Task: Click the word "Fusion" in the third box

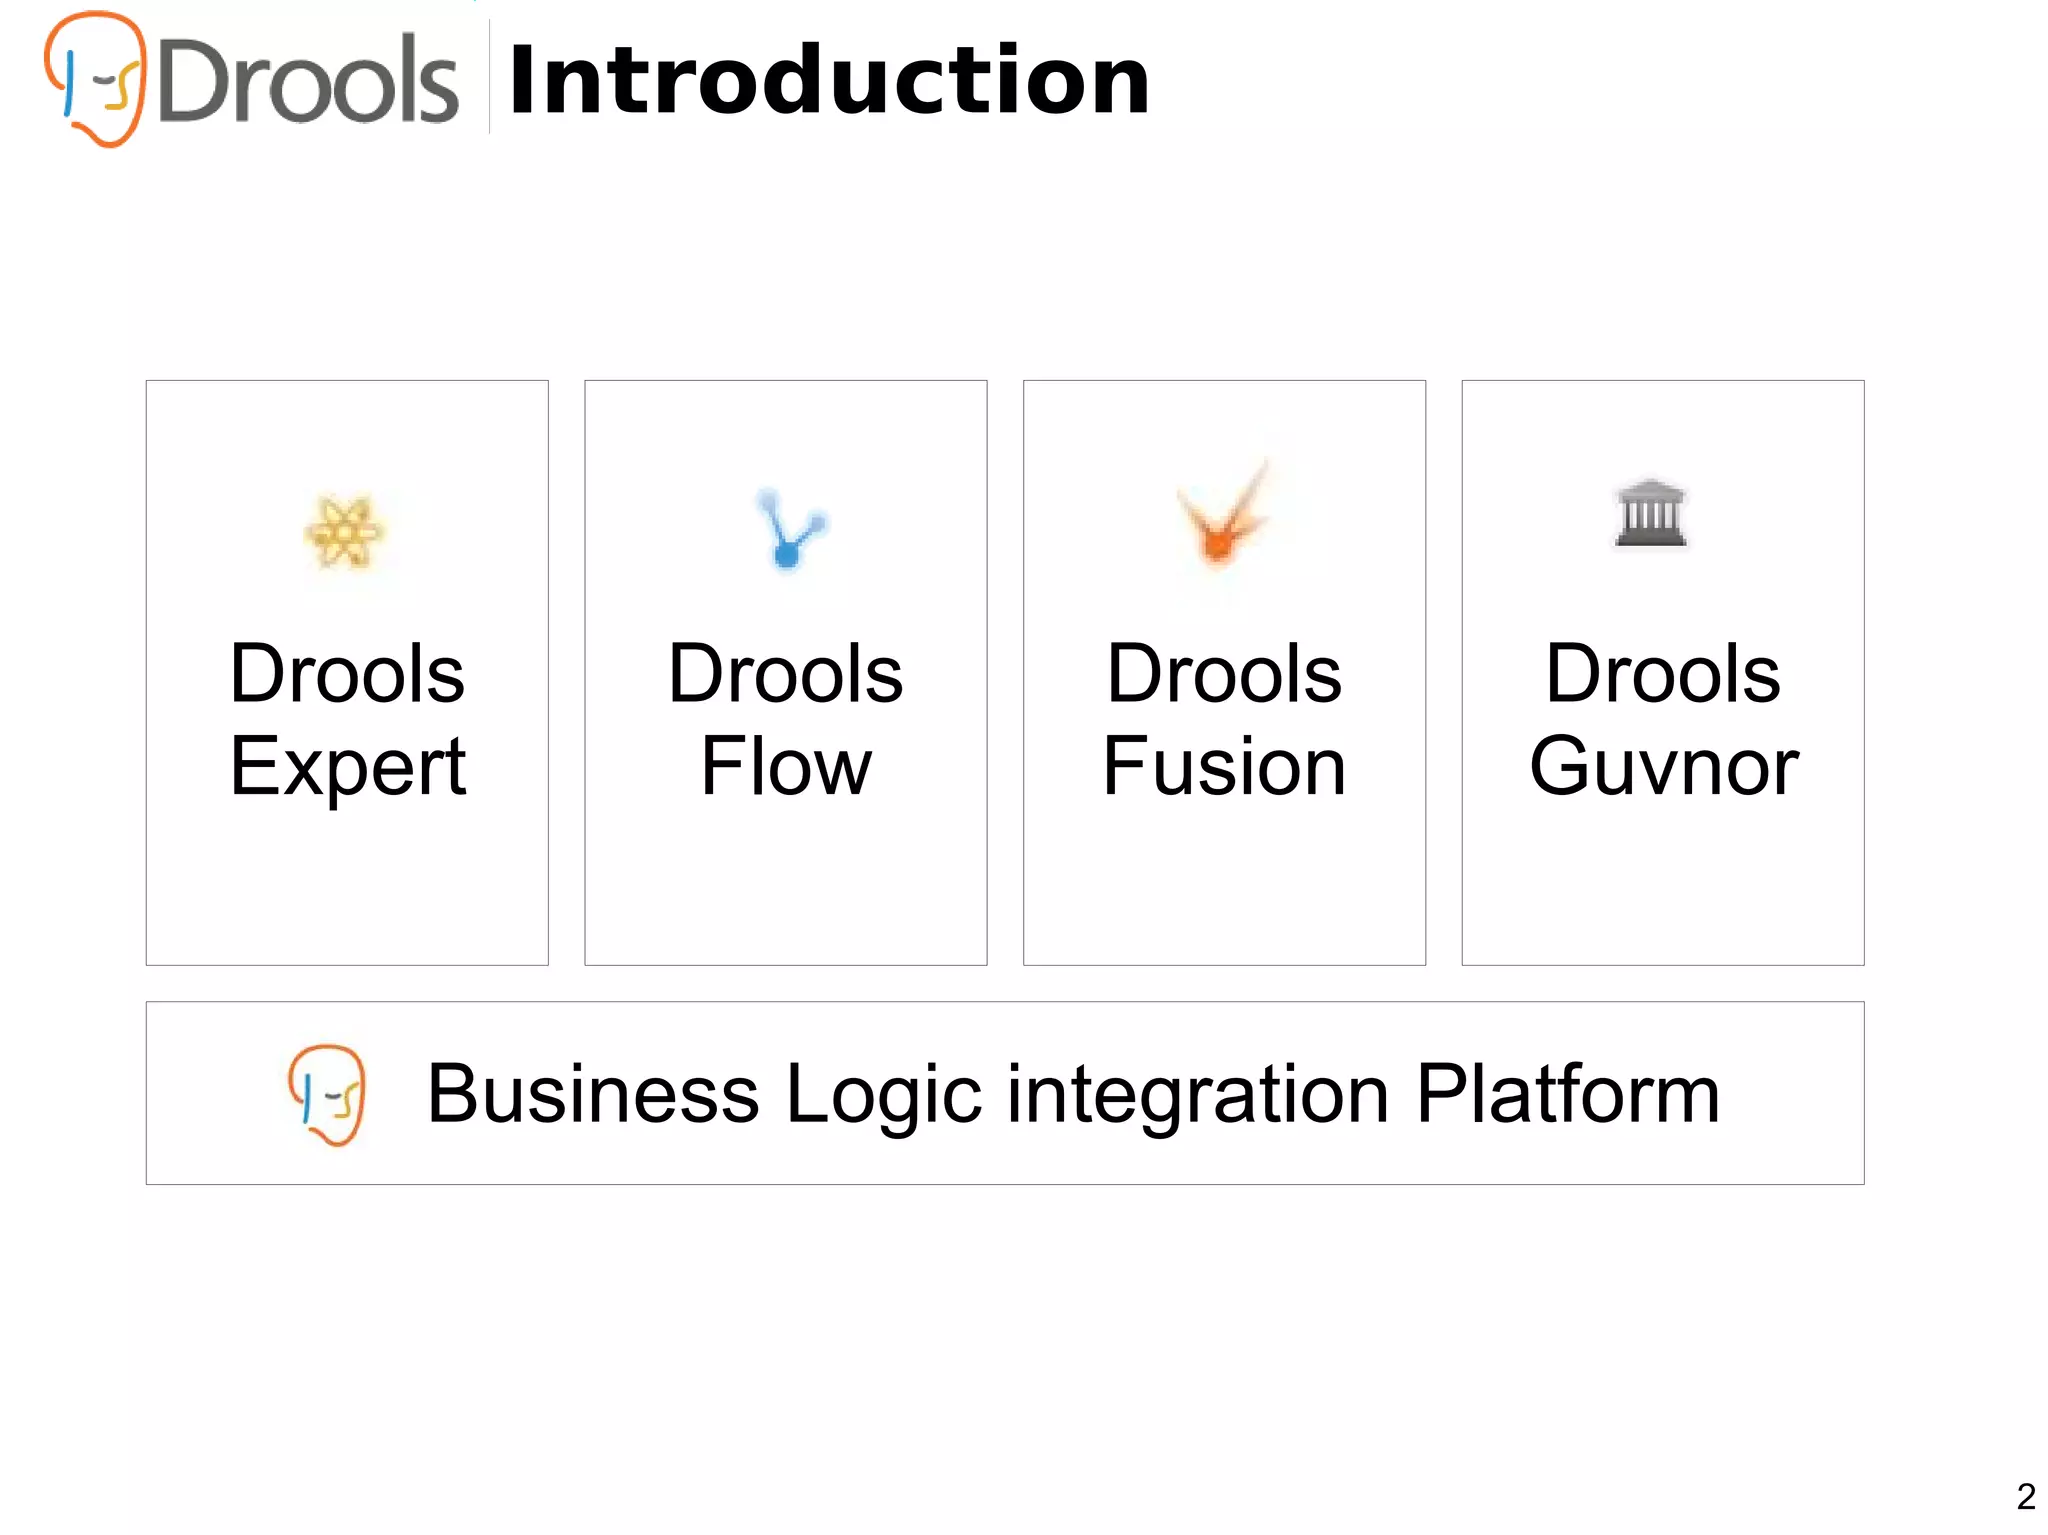Action: click(1224, 767)
